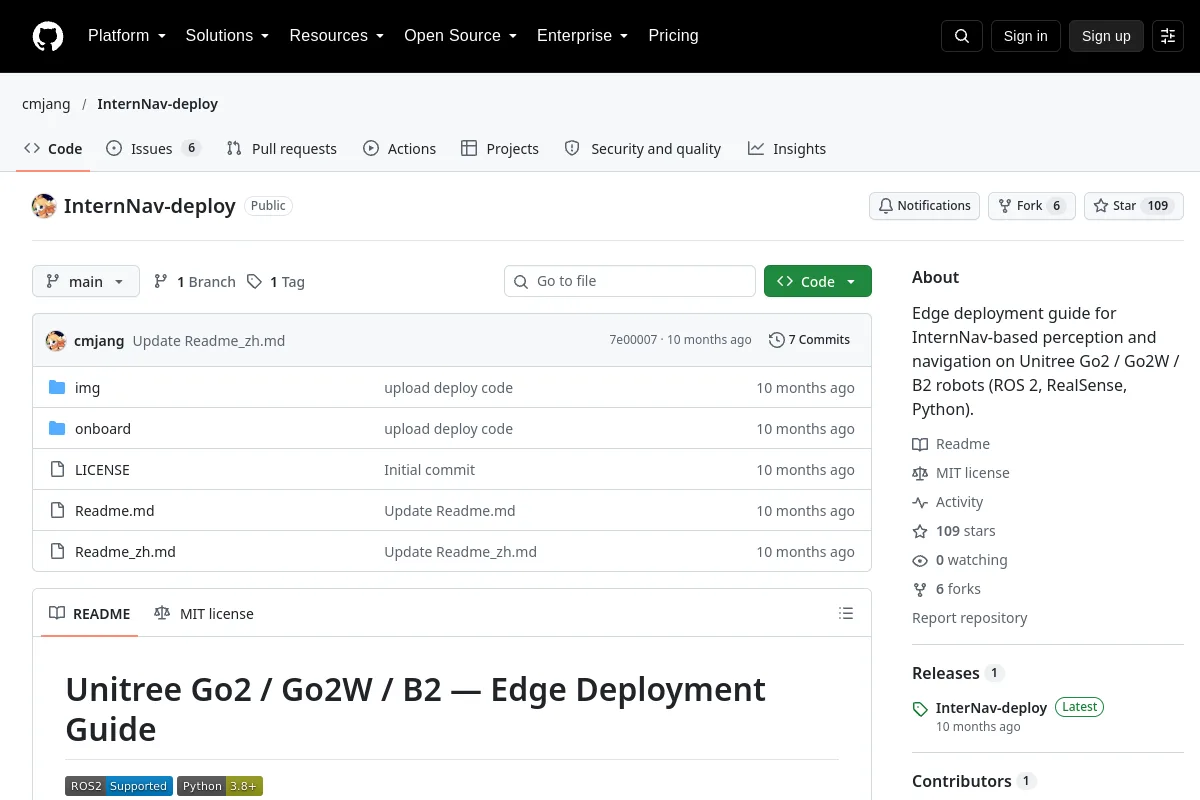Expand Open Source navigation menu

tap(460, 36)
